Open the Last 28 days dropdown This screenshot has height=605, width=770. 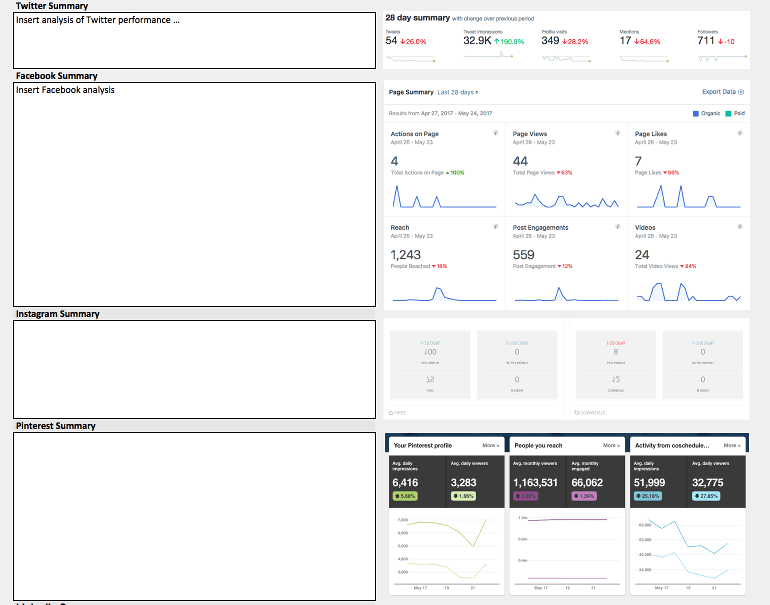[458, 92]
